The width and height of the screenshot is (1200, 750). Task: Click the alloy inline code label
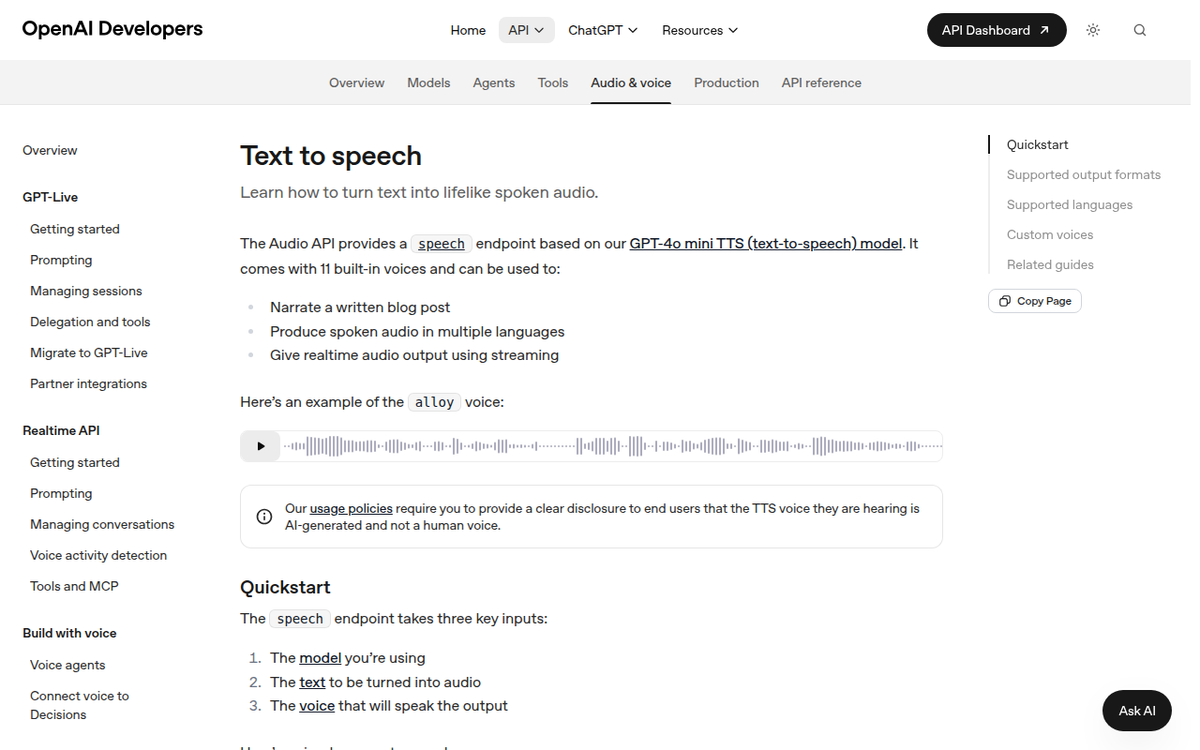[x=434, y=402]
